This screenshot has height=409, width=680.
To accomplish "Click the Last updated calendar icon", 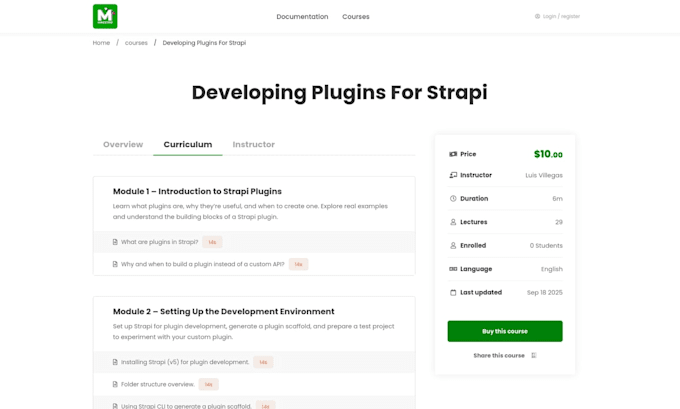I will (453, 292).
